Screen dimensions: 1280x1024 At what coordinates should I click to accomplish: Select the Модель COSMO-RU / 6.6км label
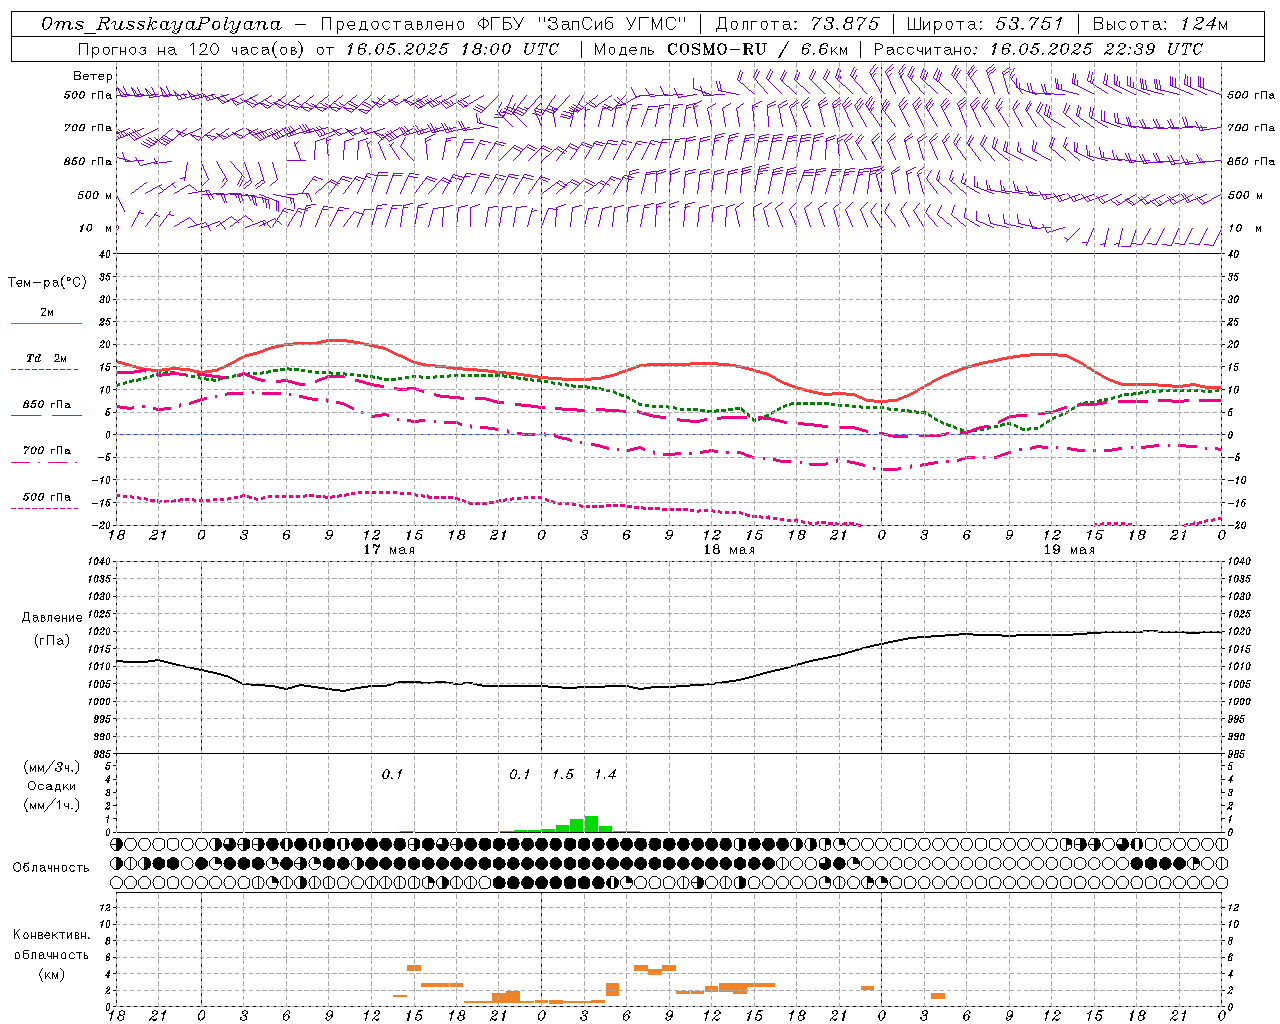point(721,48)
